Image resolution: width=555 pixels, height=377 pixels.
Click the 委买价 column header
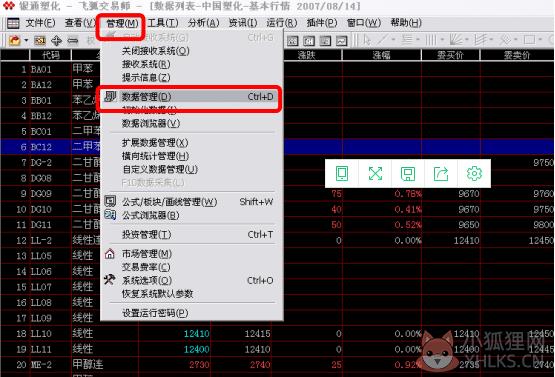coord(451,55)
